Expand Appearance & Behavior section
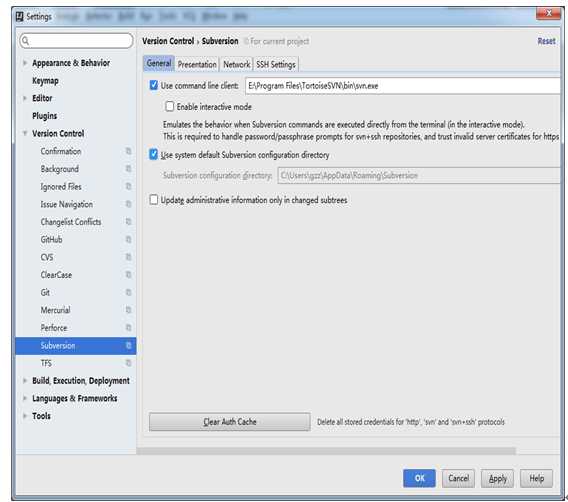This screenshot has height=502, width=568. tap(25, 63)
